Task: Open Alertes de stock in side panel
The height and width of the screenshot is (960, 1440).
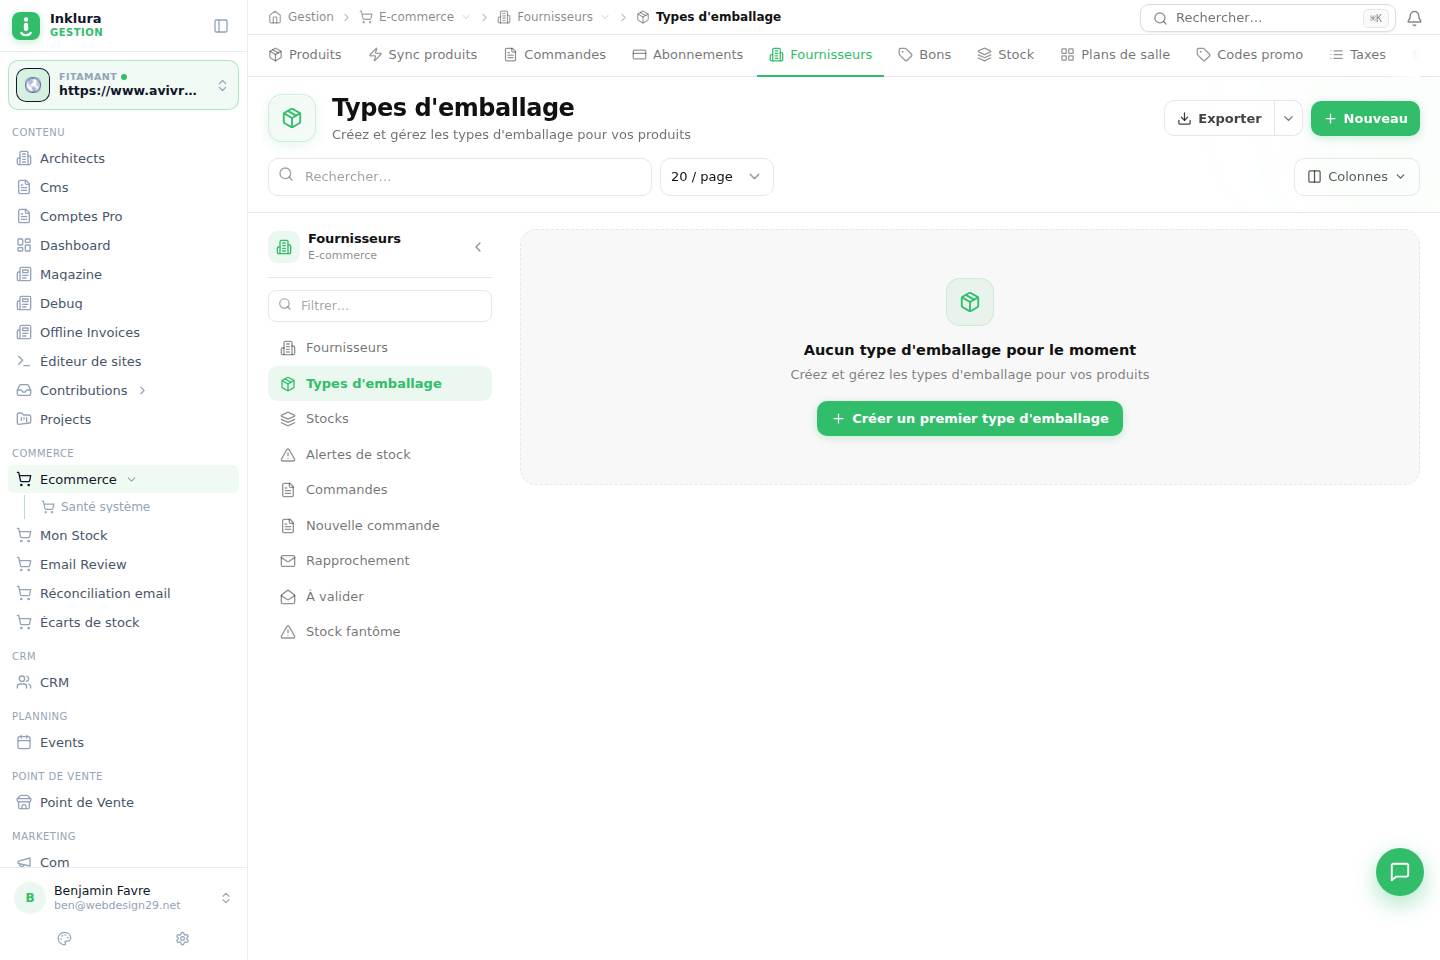Action: pos(380,455)
